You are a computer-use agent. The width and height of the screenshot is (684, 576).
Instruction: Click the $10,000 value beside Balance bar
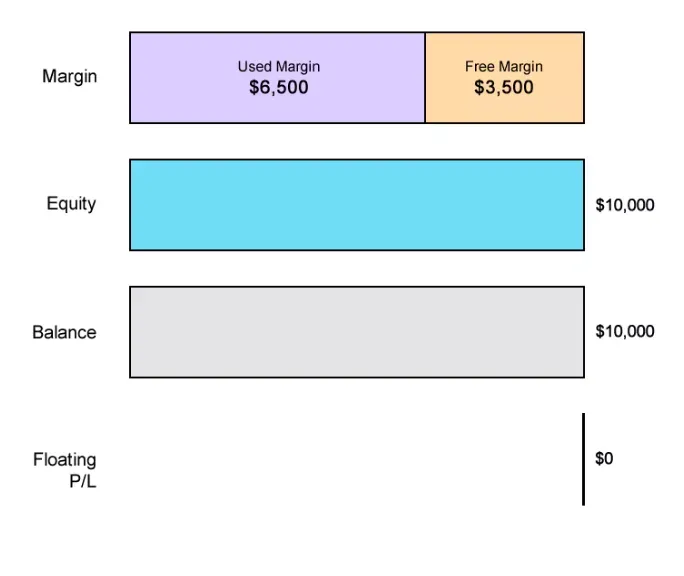coord(625,331)
